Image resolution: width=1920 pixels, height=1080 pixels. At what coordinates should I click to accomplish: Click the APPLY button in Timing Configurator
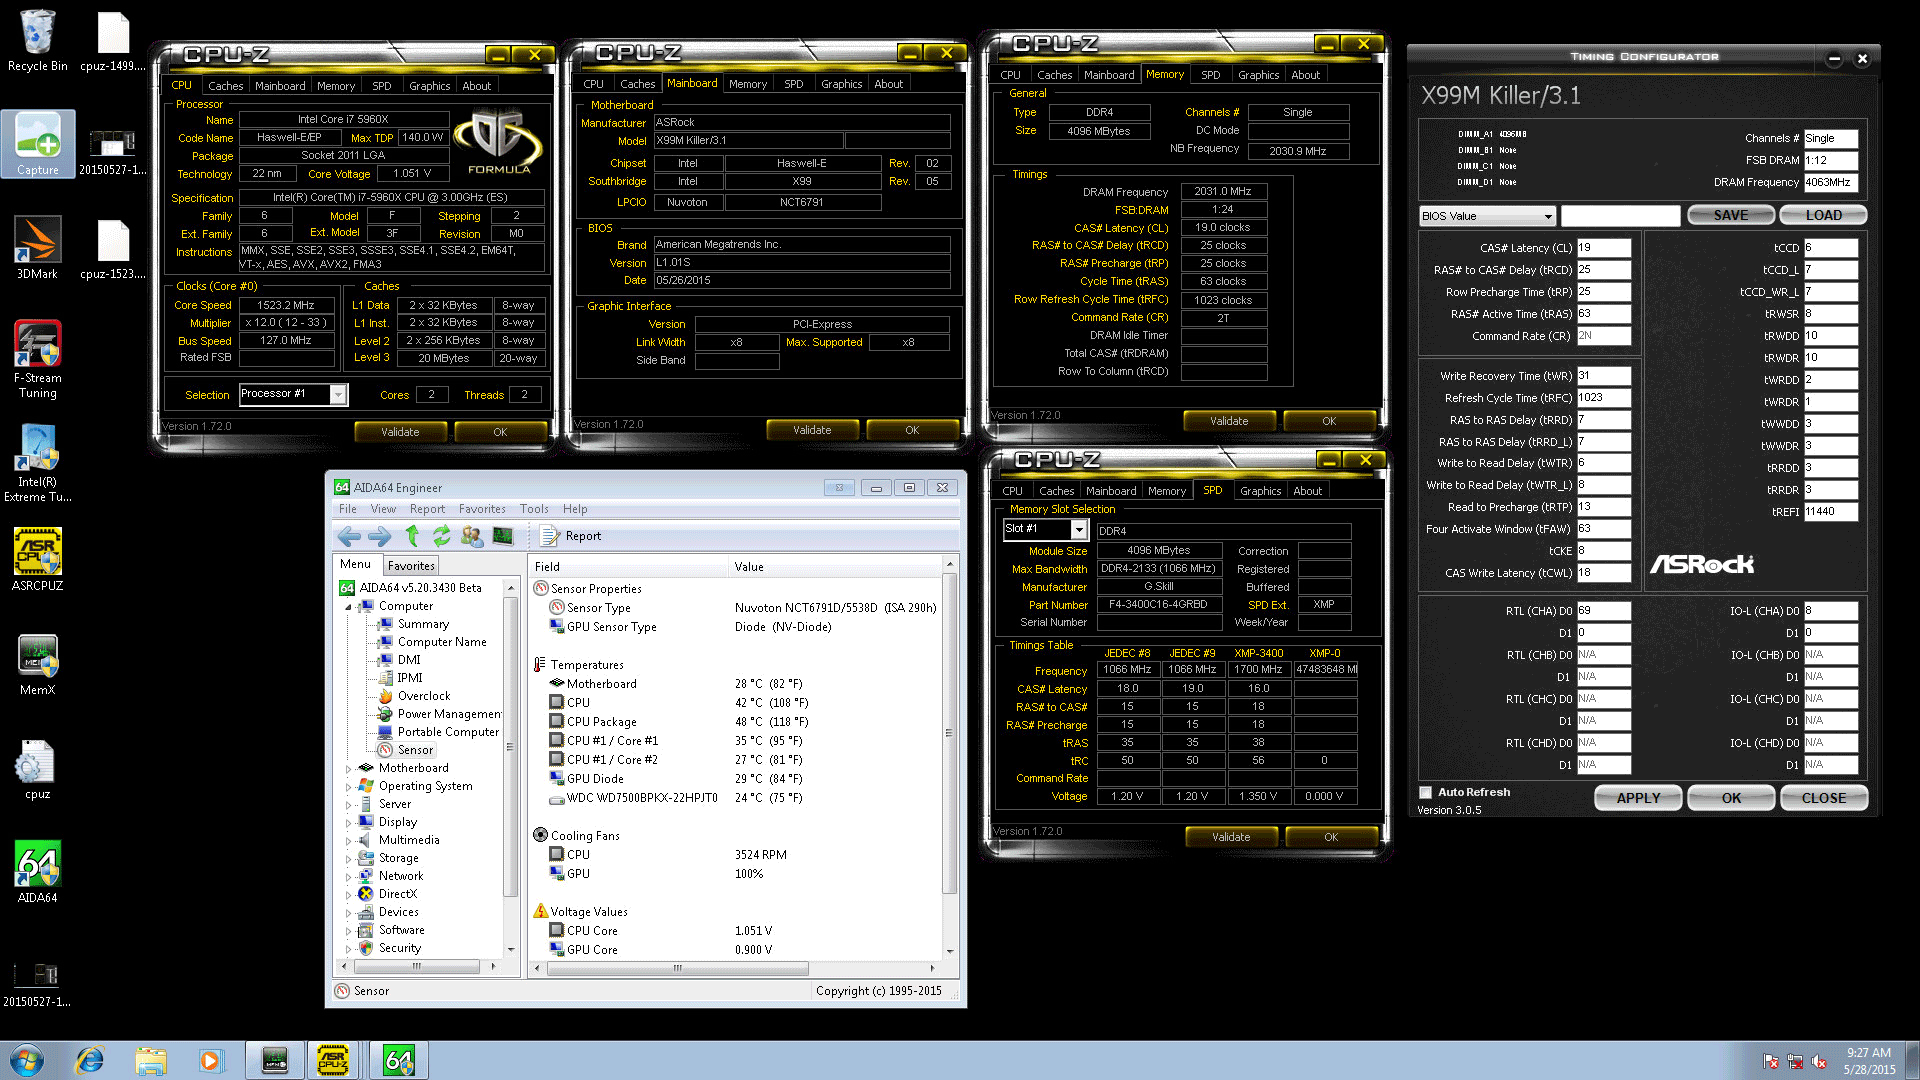tap(1638, 798)
